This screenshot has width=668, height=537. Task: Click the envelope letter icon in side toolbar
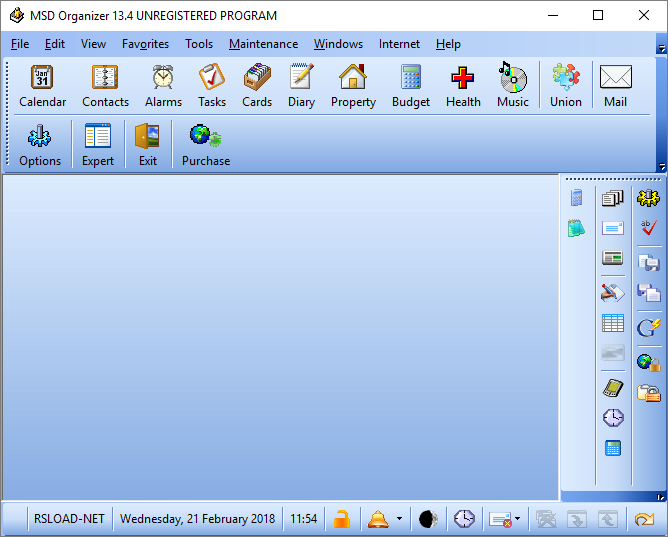click(613, 228)
